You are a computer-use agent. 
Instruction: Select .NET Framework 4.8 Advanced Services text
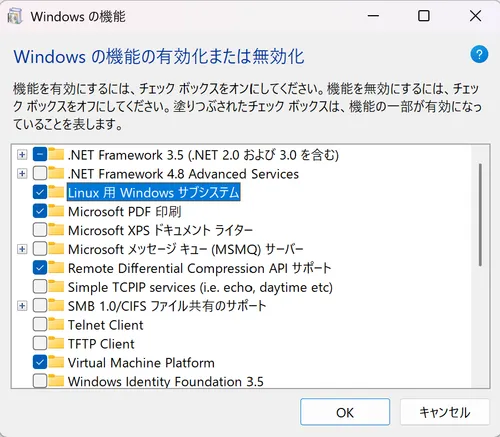pyautogui.click(x=183, y=174)
